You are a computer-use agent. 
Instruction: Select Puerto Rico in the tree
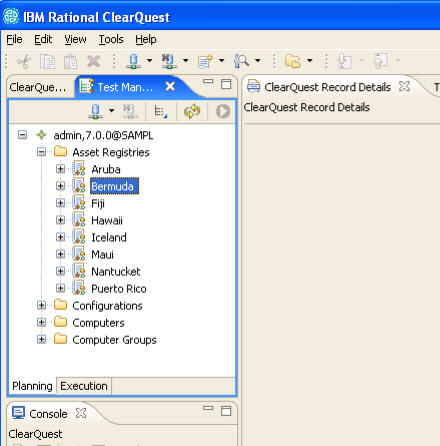point(119,289)
